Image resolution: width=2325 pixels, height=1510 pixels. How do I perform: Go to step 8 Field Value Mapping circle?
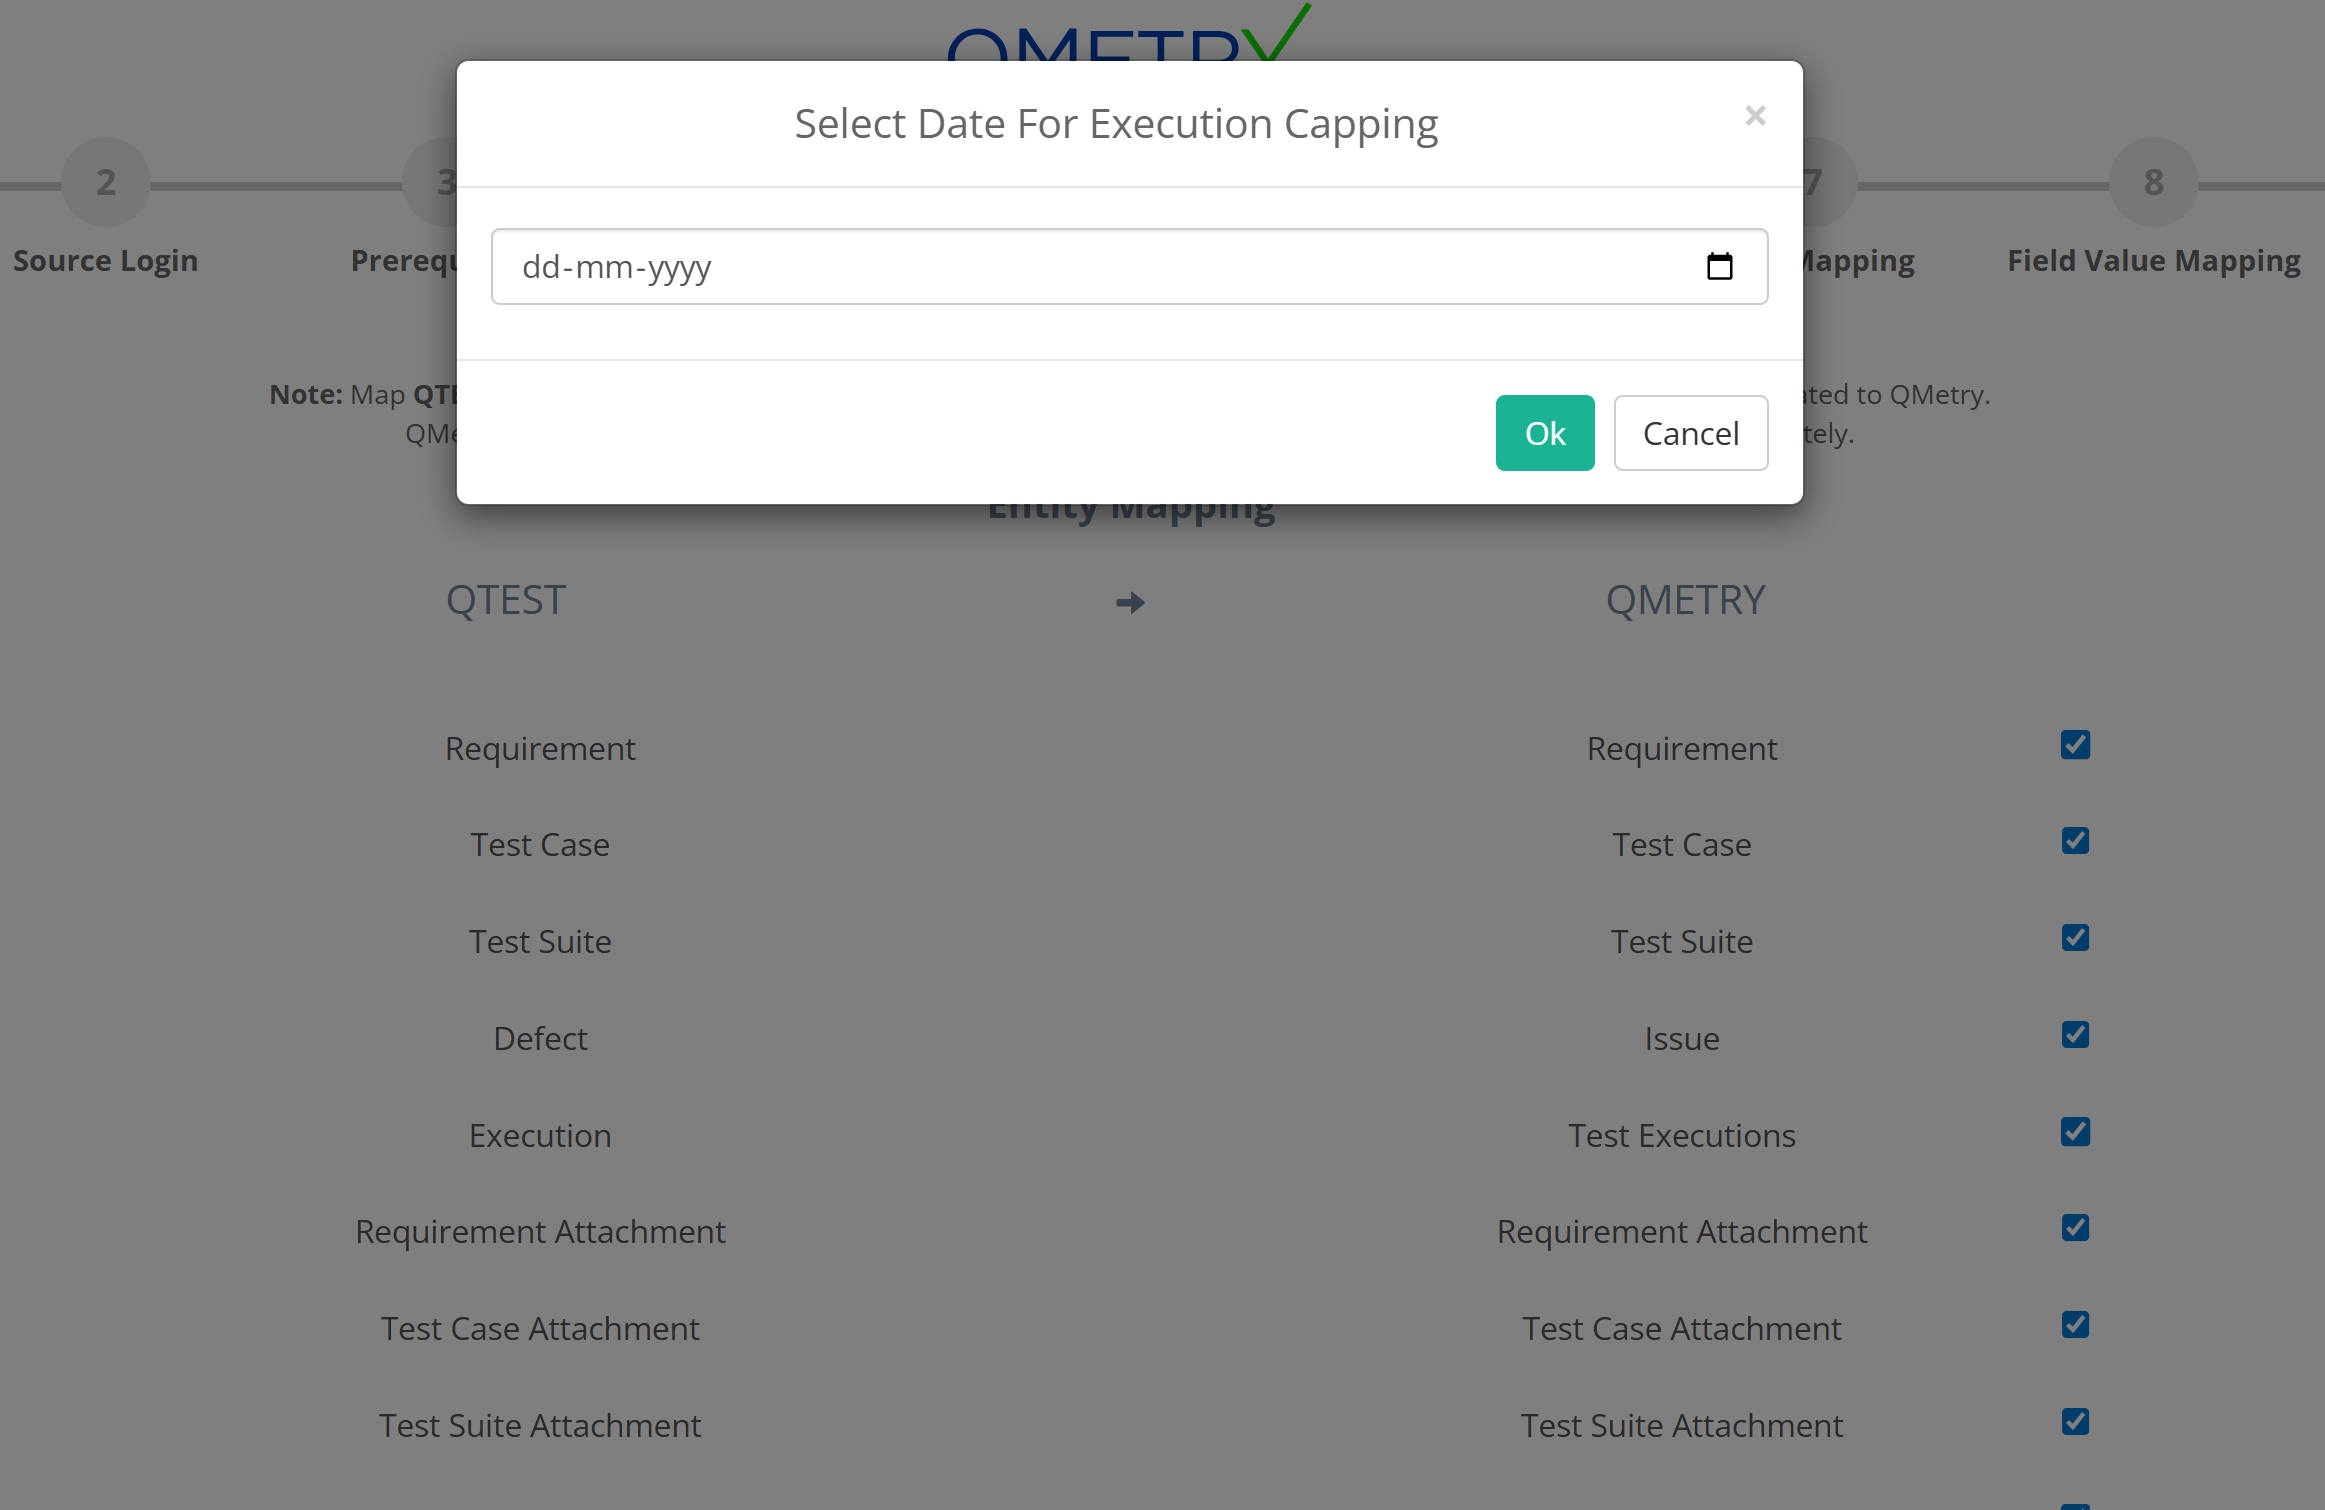point(2154,182)
